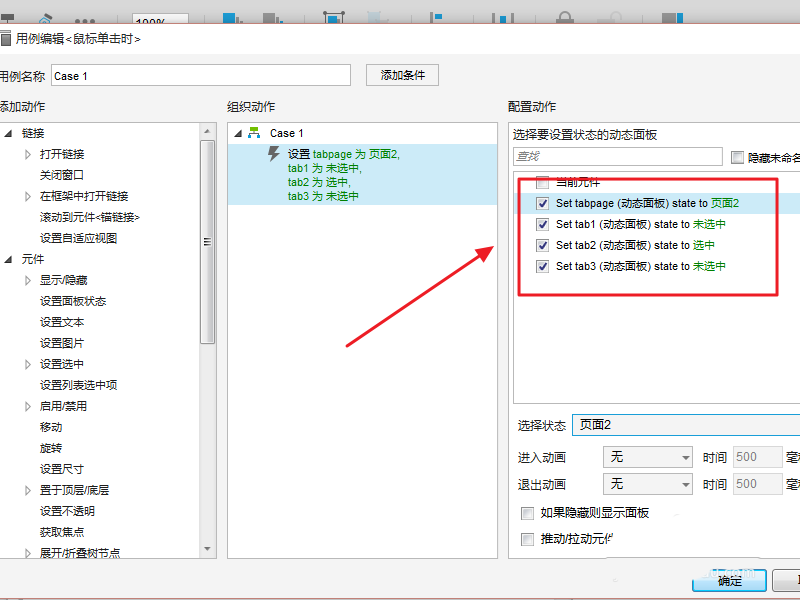Click the 确定 button
Screen dimensions: 800x600
(728, 581)
